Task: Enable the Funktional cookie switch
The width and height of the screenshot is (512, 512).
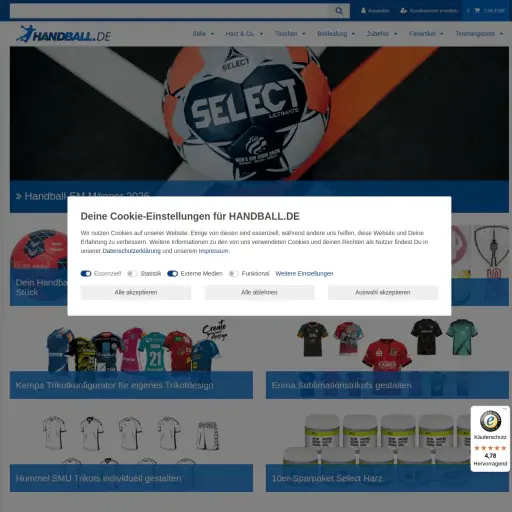Action: pyautogui.click(x=234, y=274)
